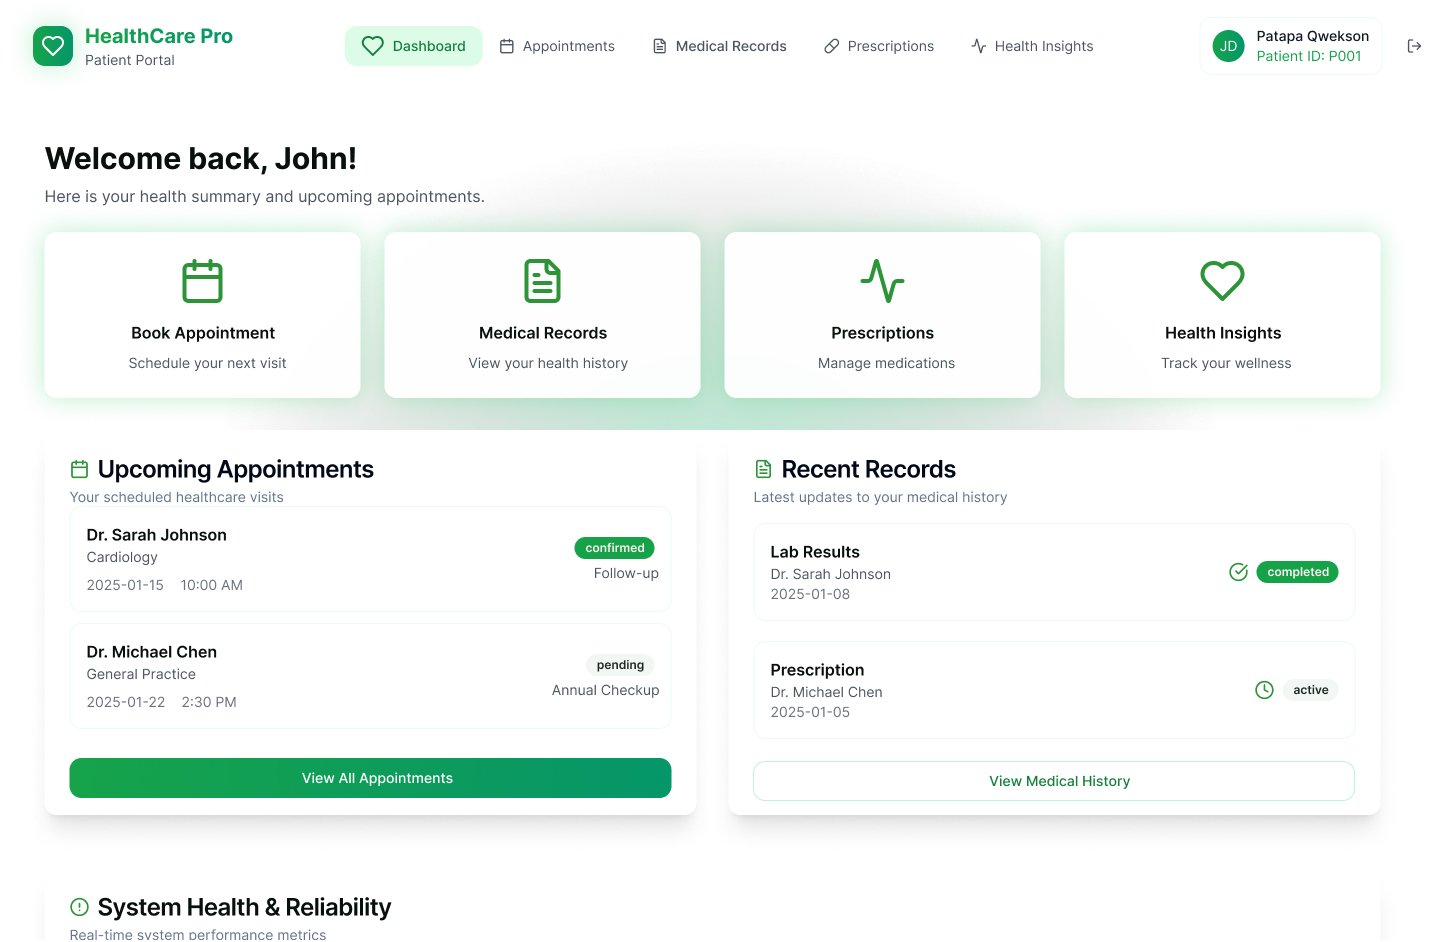
Task: Click the HealthCare Pro heart logo
Action: tap(53, 46)
